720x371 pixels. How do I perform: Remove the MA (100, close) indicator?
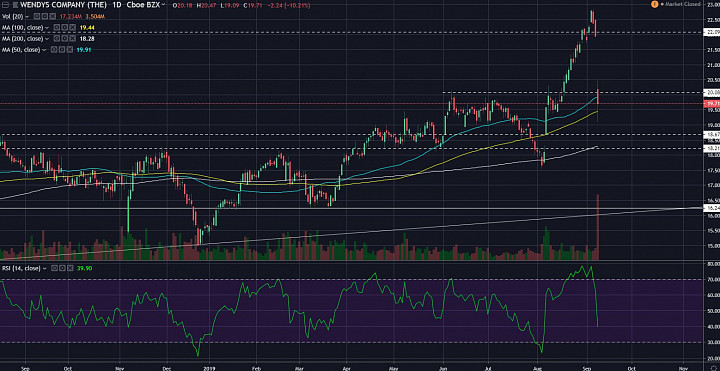tap(72, 28)
